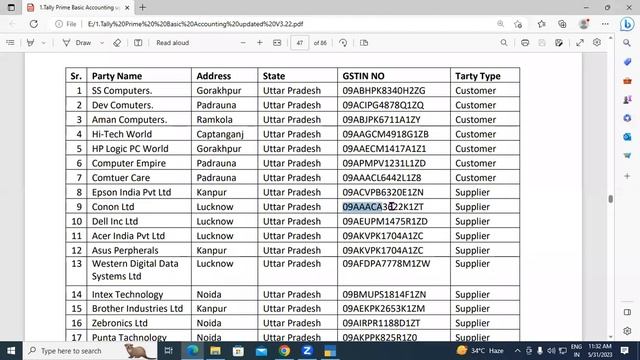Open File Explorer from the taskbar

[216, 351]
